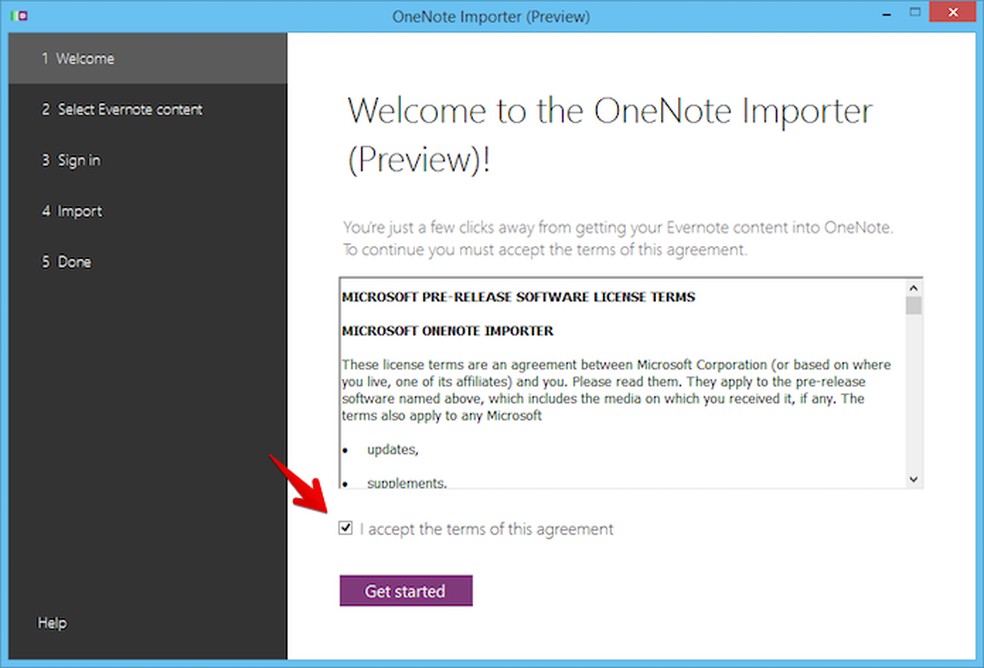Go to step 3 Sign in
This screenshot has width=984, height=668.
pos(148,160)
